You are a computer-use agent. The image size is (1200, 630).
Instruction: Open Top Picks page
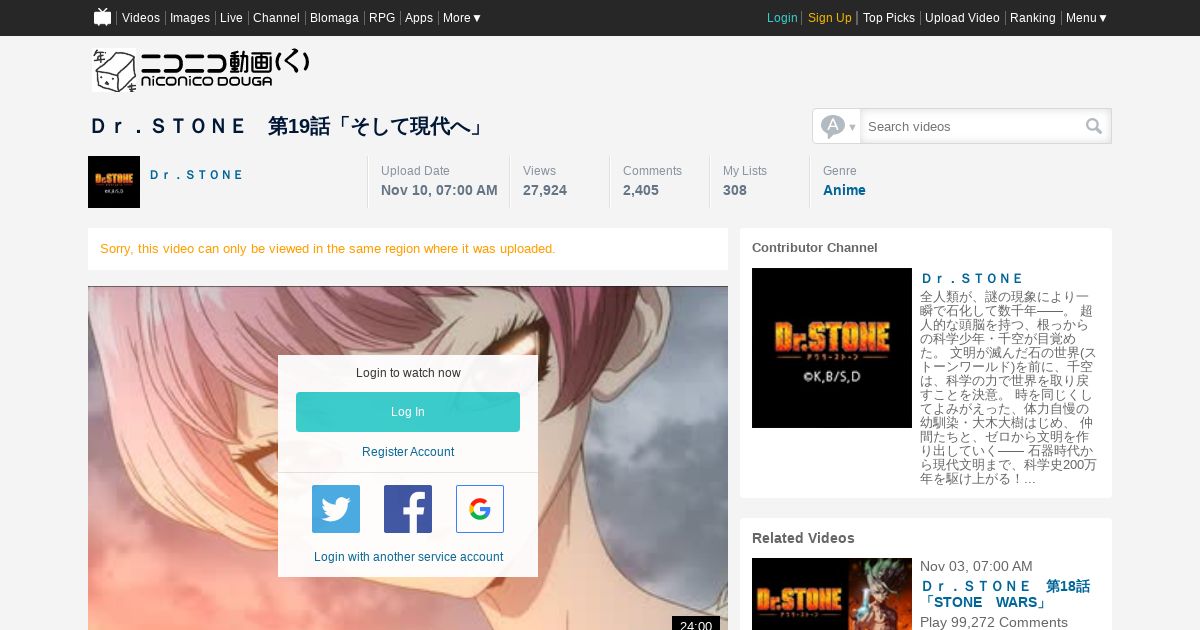[x=889, y=18]
